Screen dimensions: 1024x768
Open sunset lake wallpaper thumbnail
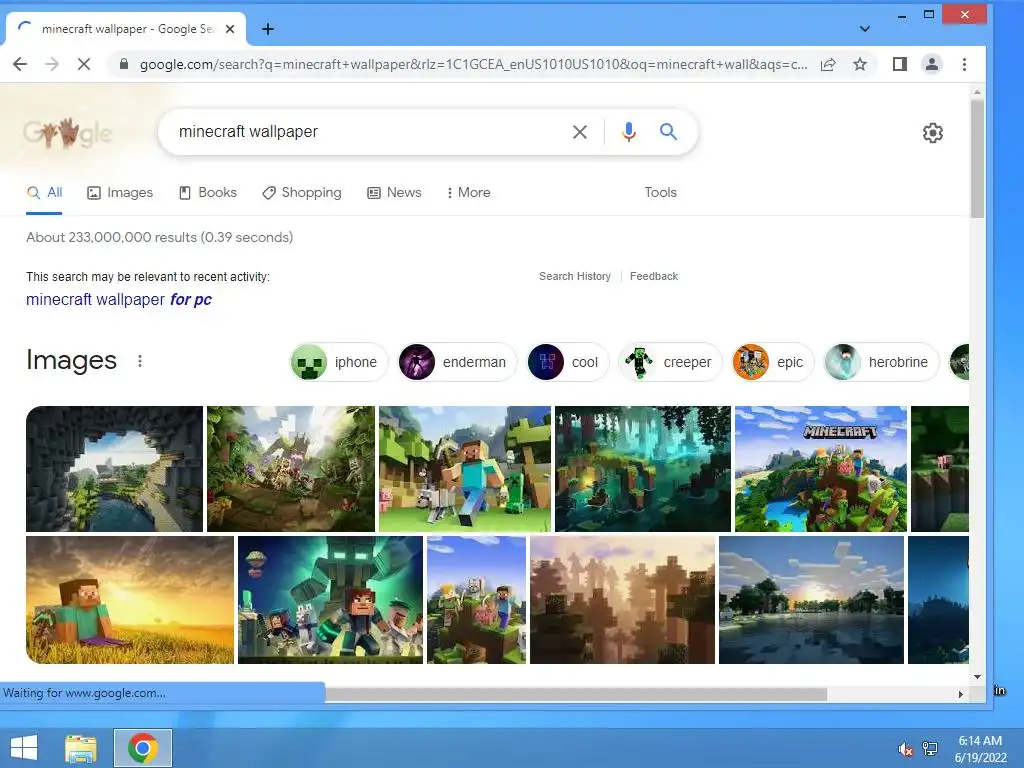tap(811, 600)
